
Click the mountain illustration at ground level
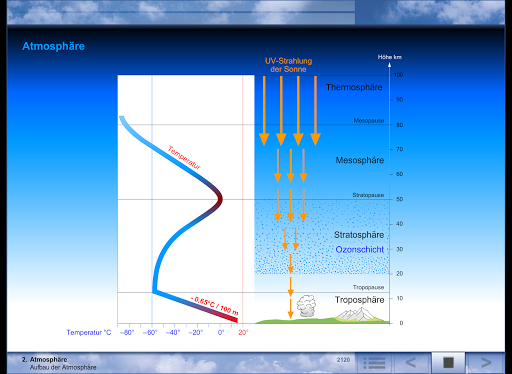[358, 314]
